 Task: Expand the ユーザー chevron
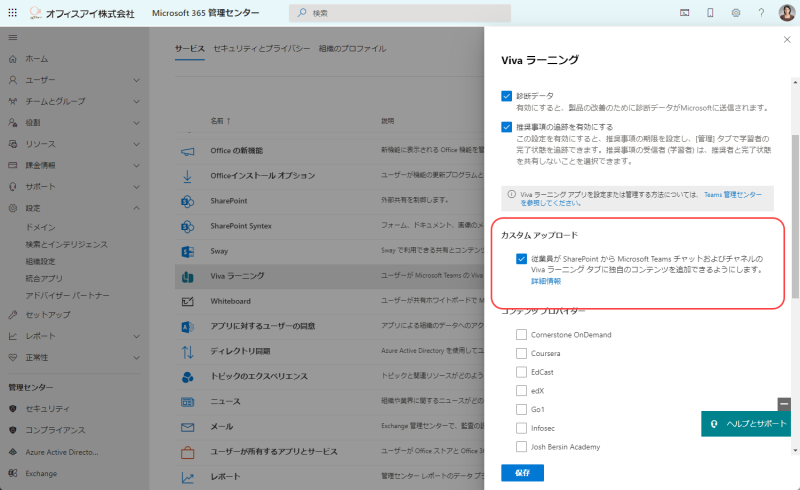(x=136, y=80)
